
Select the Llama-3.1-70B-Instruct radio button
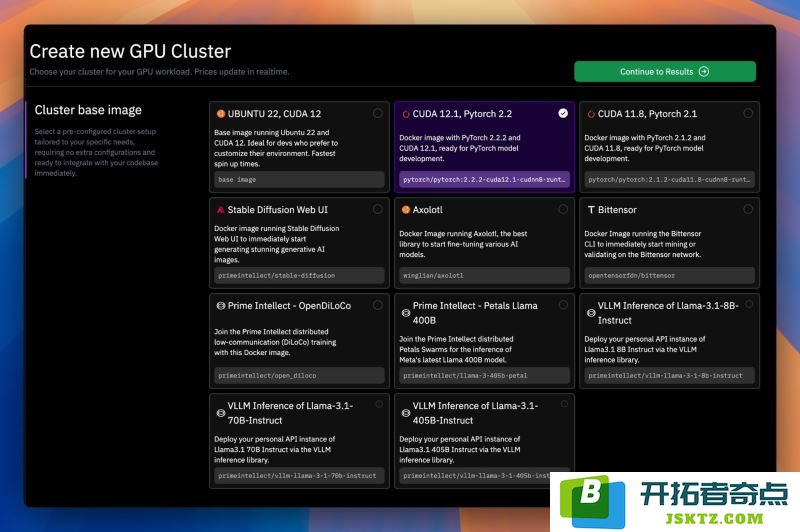379,404
